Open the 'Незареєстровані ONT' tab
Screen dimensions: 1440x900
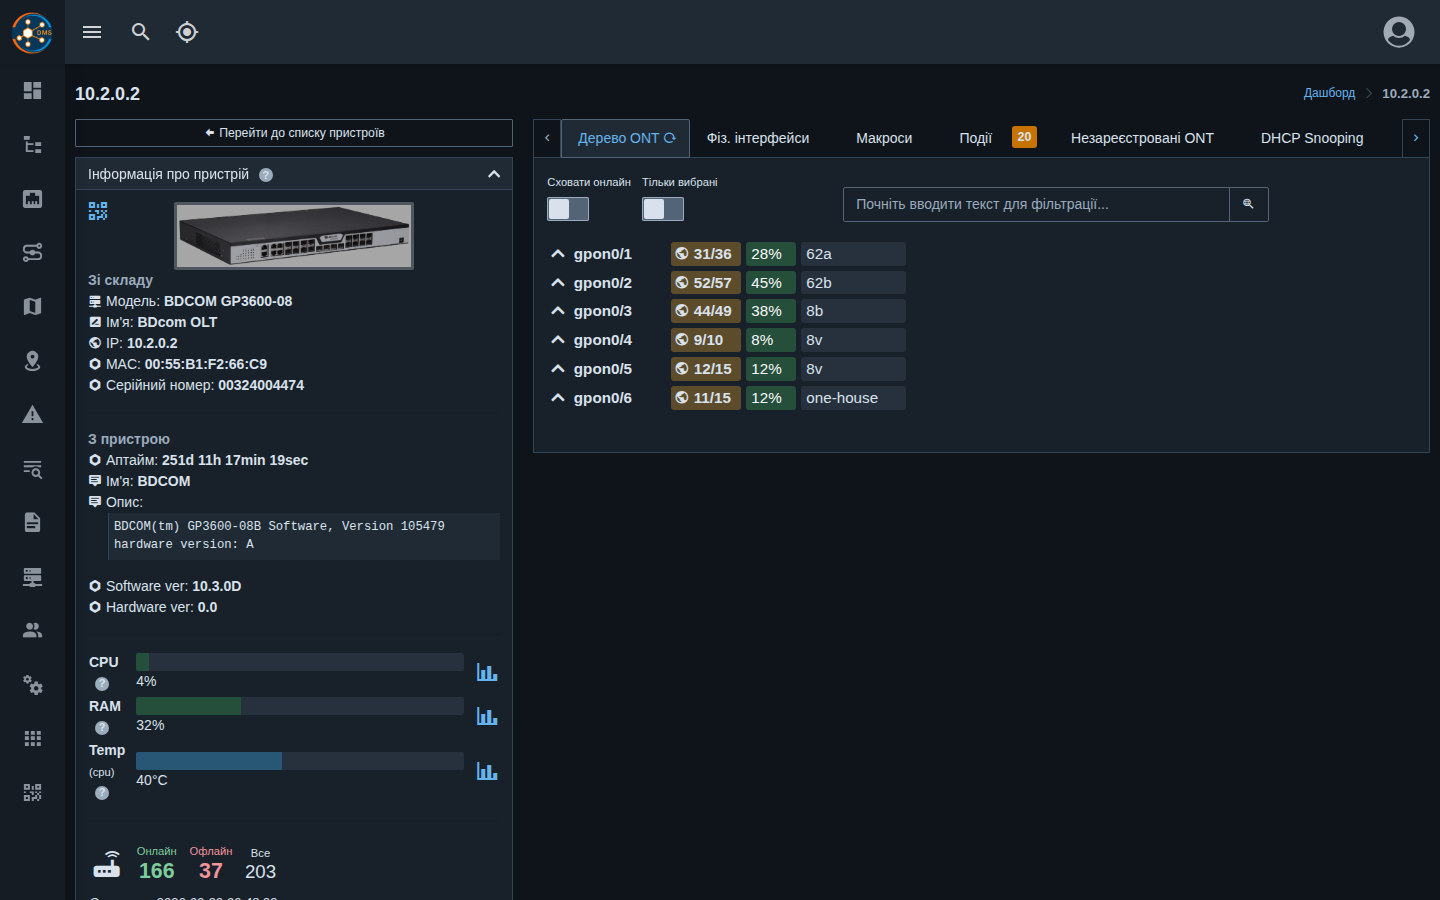[1142, 138]
